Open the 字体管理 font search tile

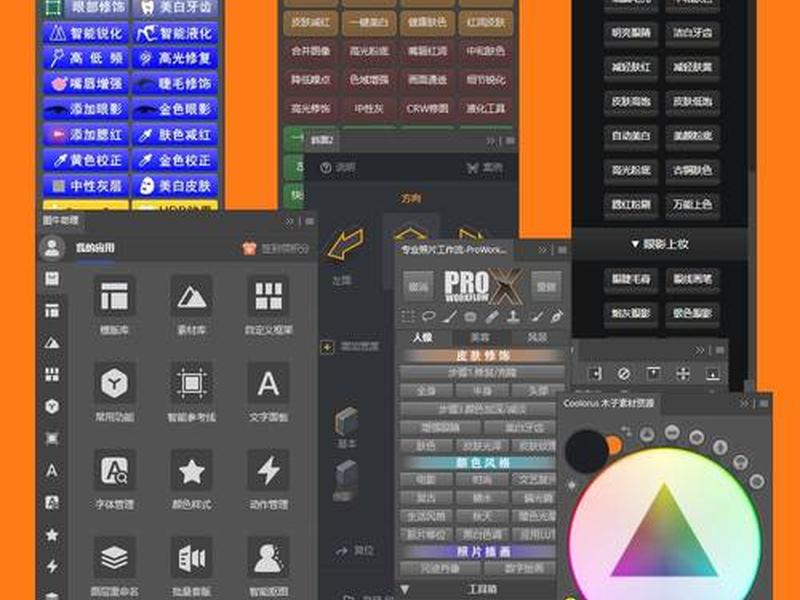pyautogui.click(x=114, y=470)
